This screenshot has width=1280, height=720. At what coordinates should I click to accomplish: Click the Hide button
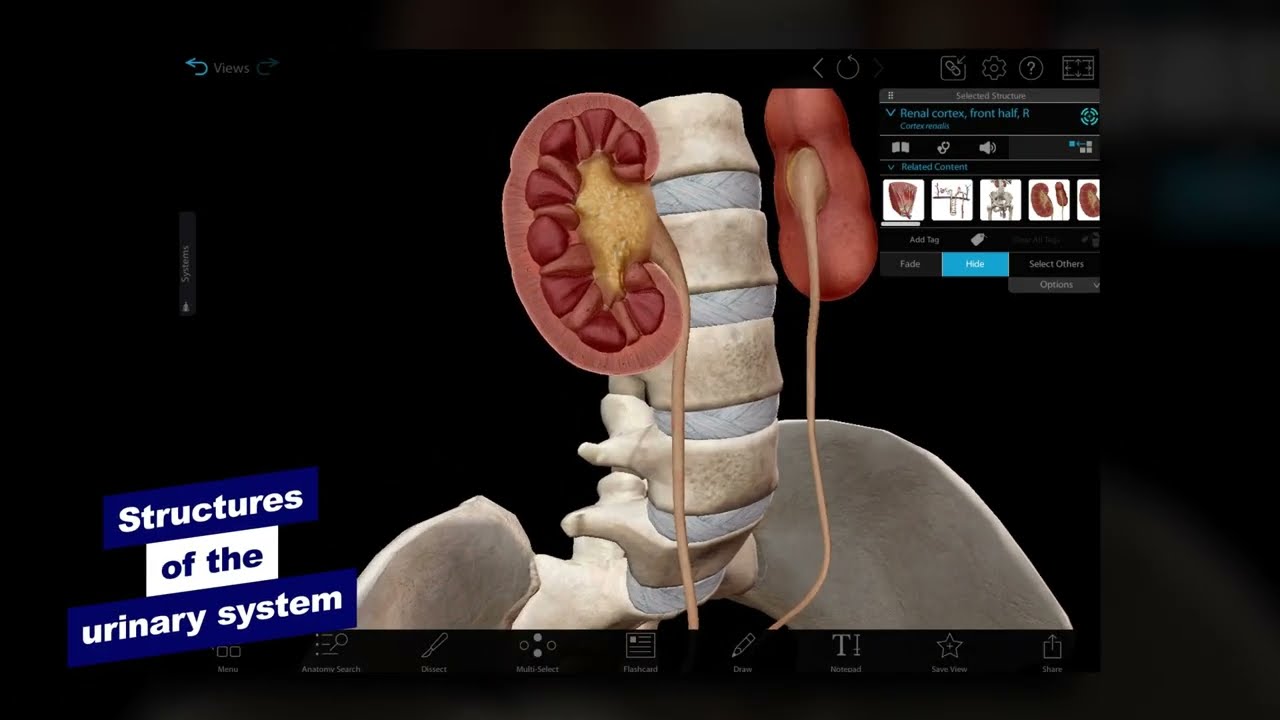coord(975,264)
